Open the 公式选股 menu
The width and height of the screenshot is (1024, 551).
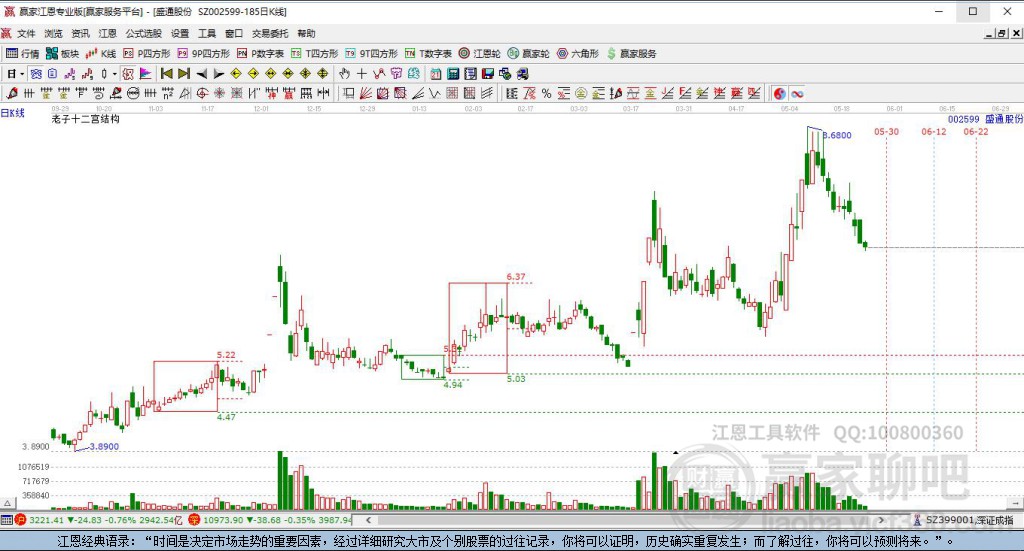[144, 33]
